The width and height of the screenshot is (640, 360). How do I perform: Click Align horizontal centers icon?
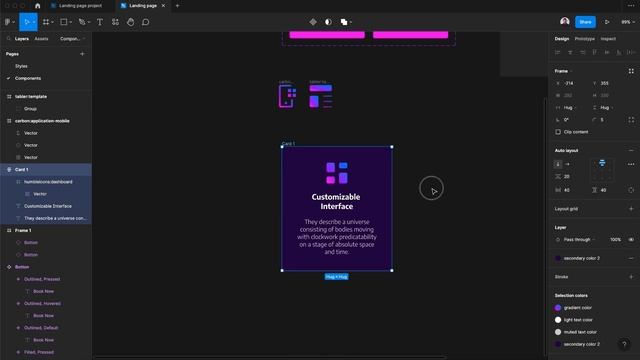point(570,52)
